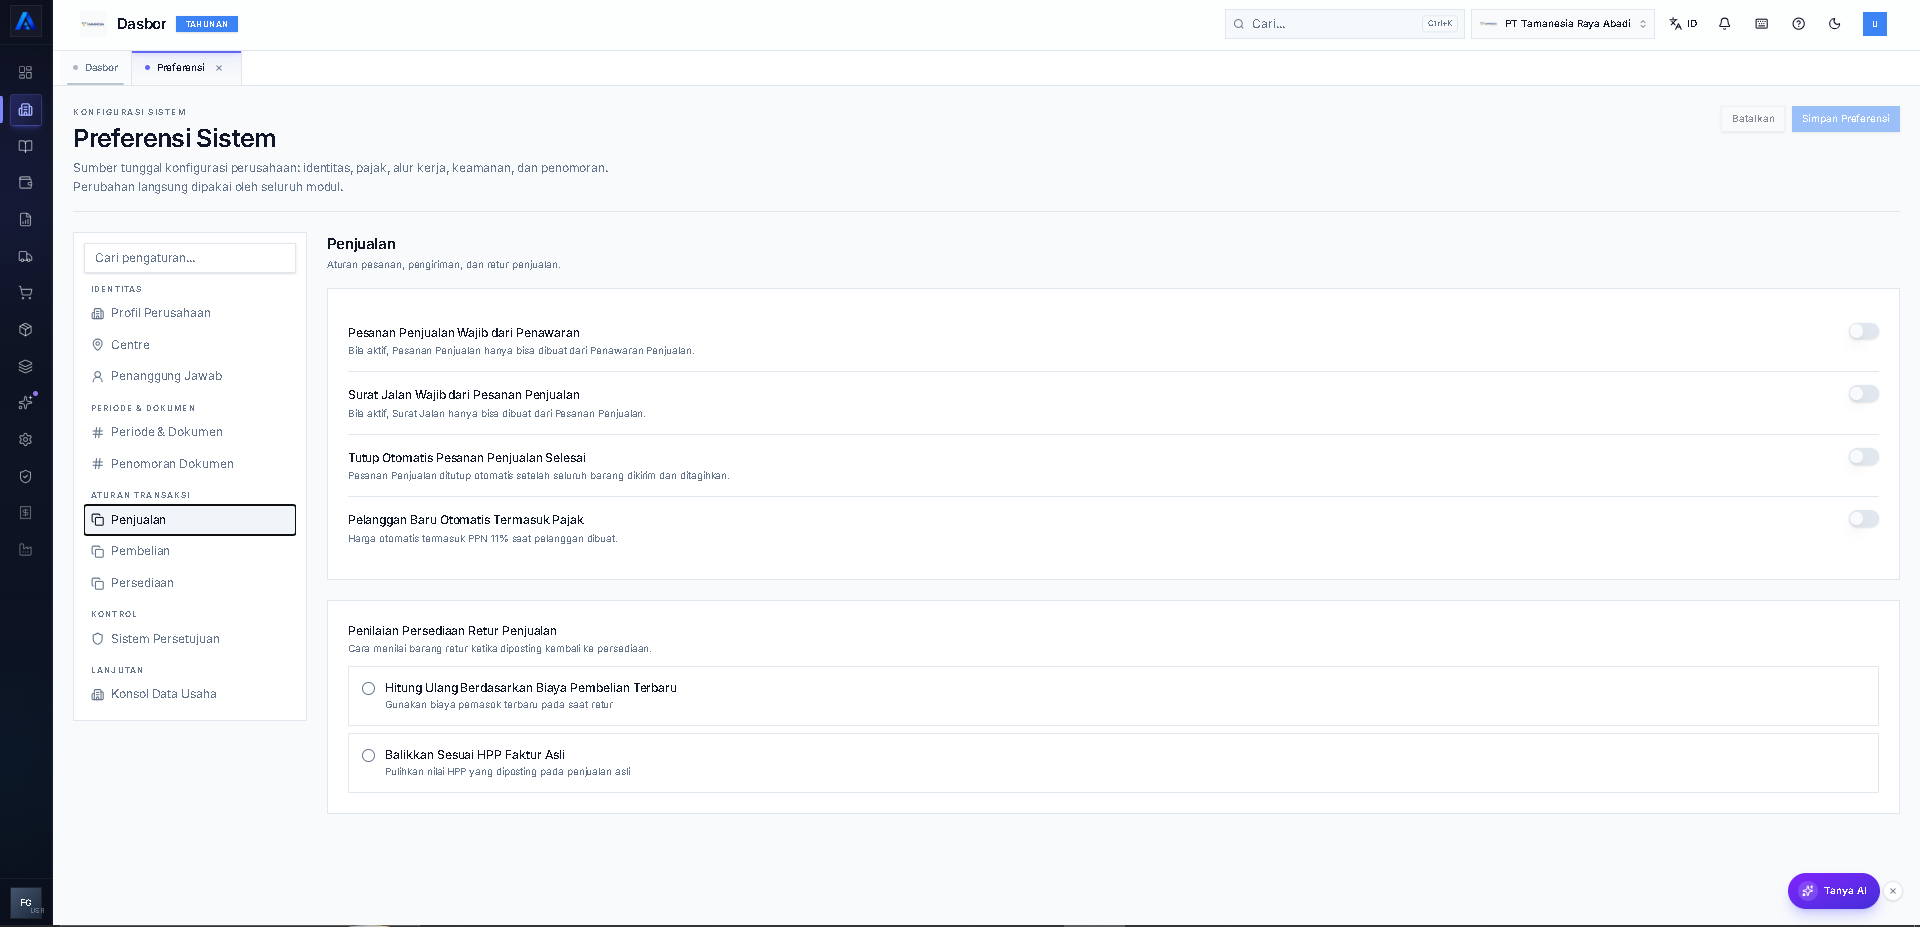Toggle Pesanan Penjualan Wajib dari Penawaran
The image size is (1920, 927).
(x=1864, y=332)
